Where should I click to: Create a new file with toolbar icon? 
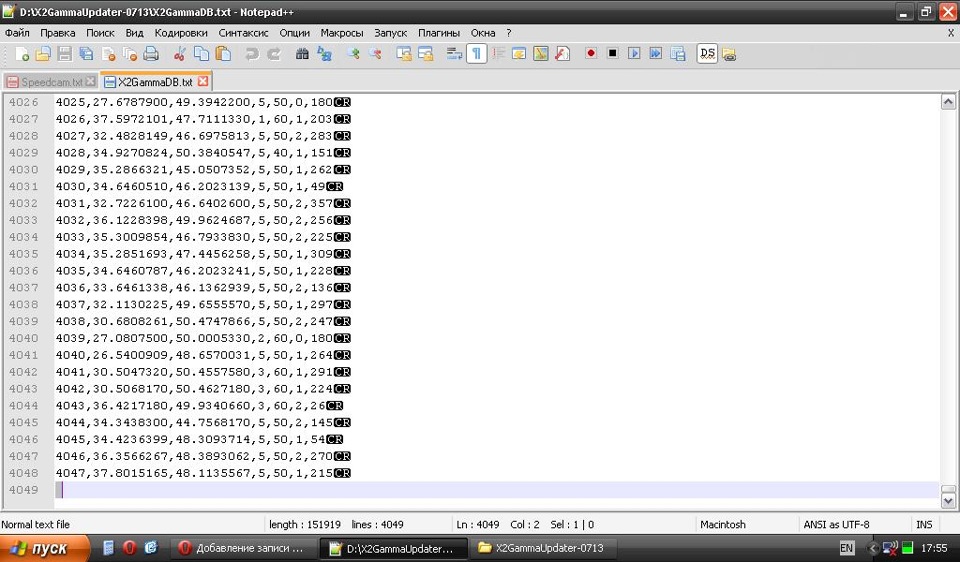pos(21,54)
